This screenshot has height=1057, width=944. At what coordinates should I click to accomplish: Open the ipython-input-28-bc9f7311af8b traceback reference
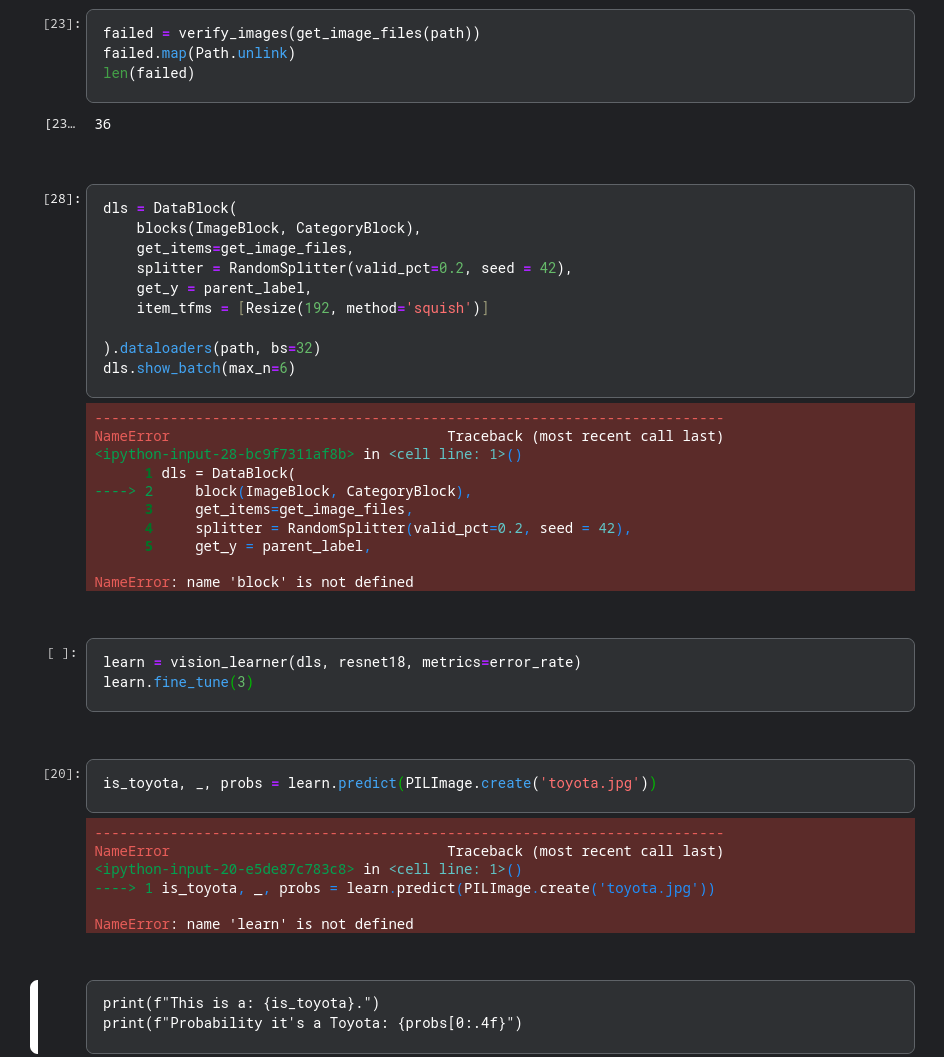[x=224, y=454]
